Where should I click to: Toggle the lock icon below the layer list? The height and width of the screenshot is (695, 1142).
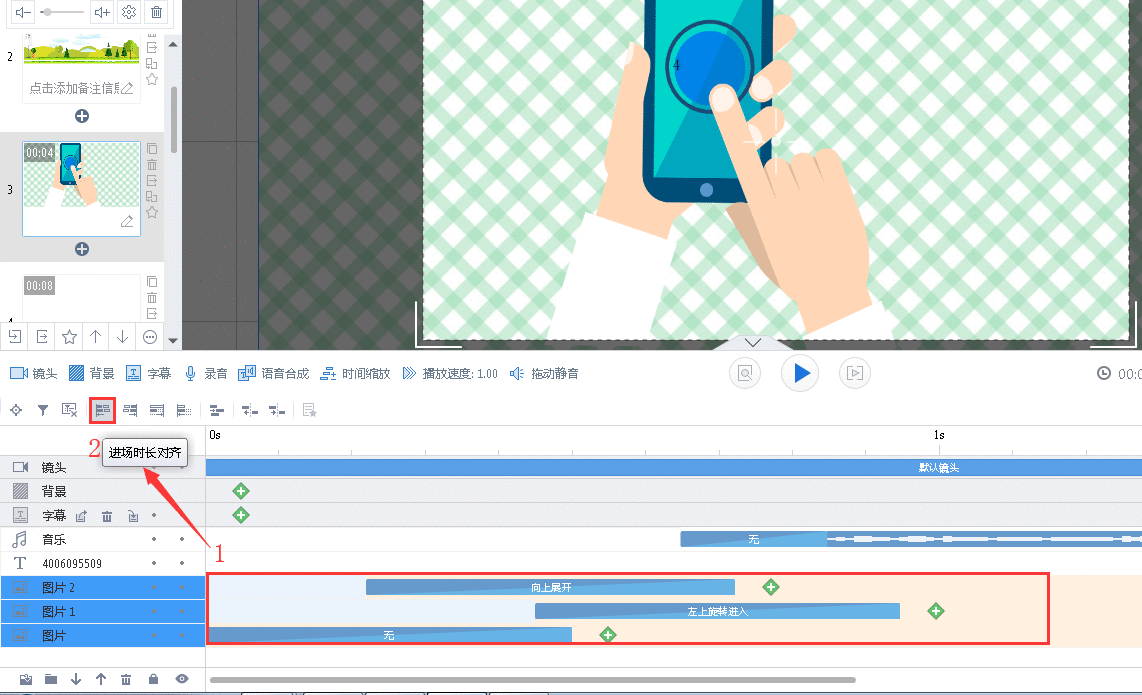click(x=153, y=679)
